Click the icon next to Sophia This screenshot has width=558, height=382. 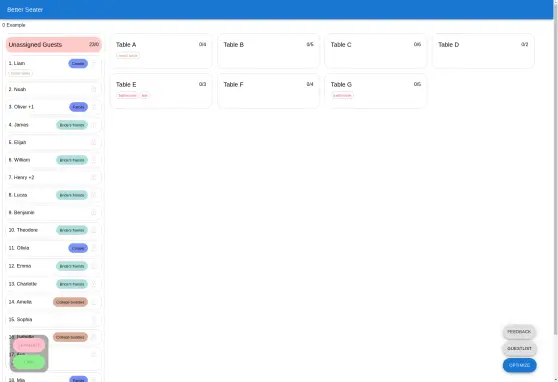94,320
